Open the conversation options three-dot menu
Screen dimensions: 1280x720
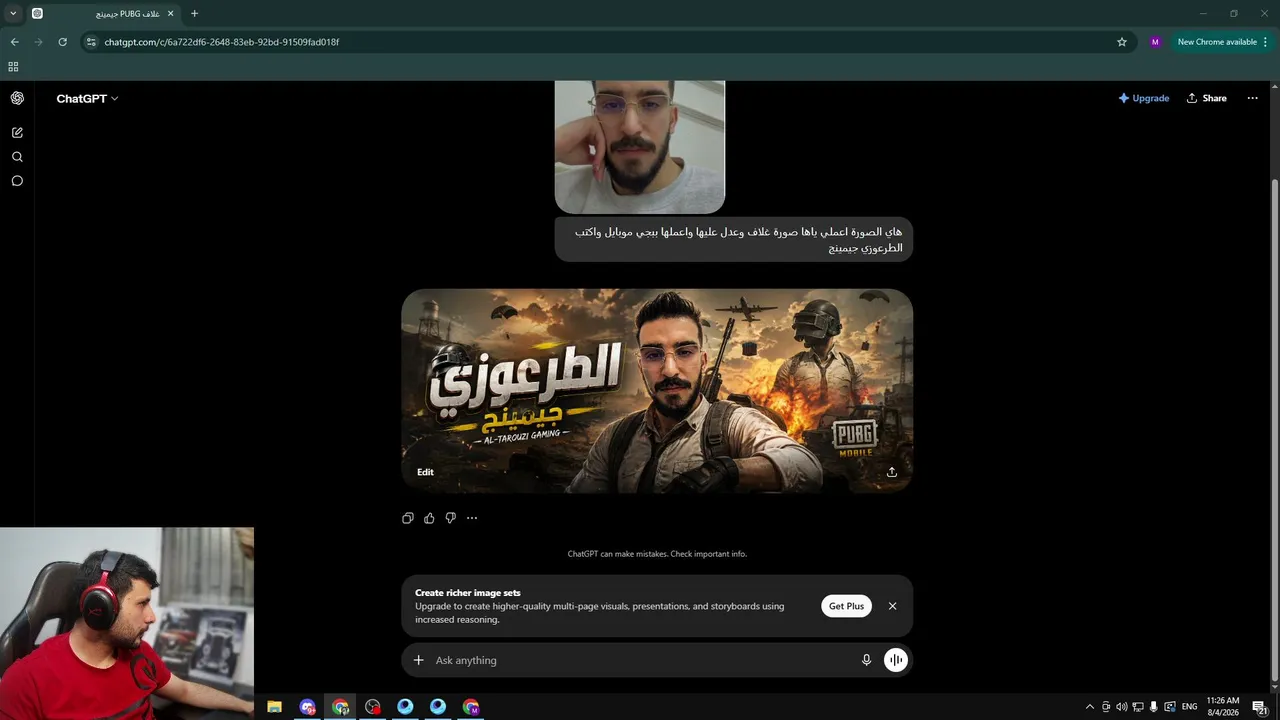(1252, 98)
